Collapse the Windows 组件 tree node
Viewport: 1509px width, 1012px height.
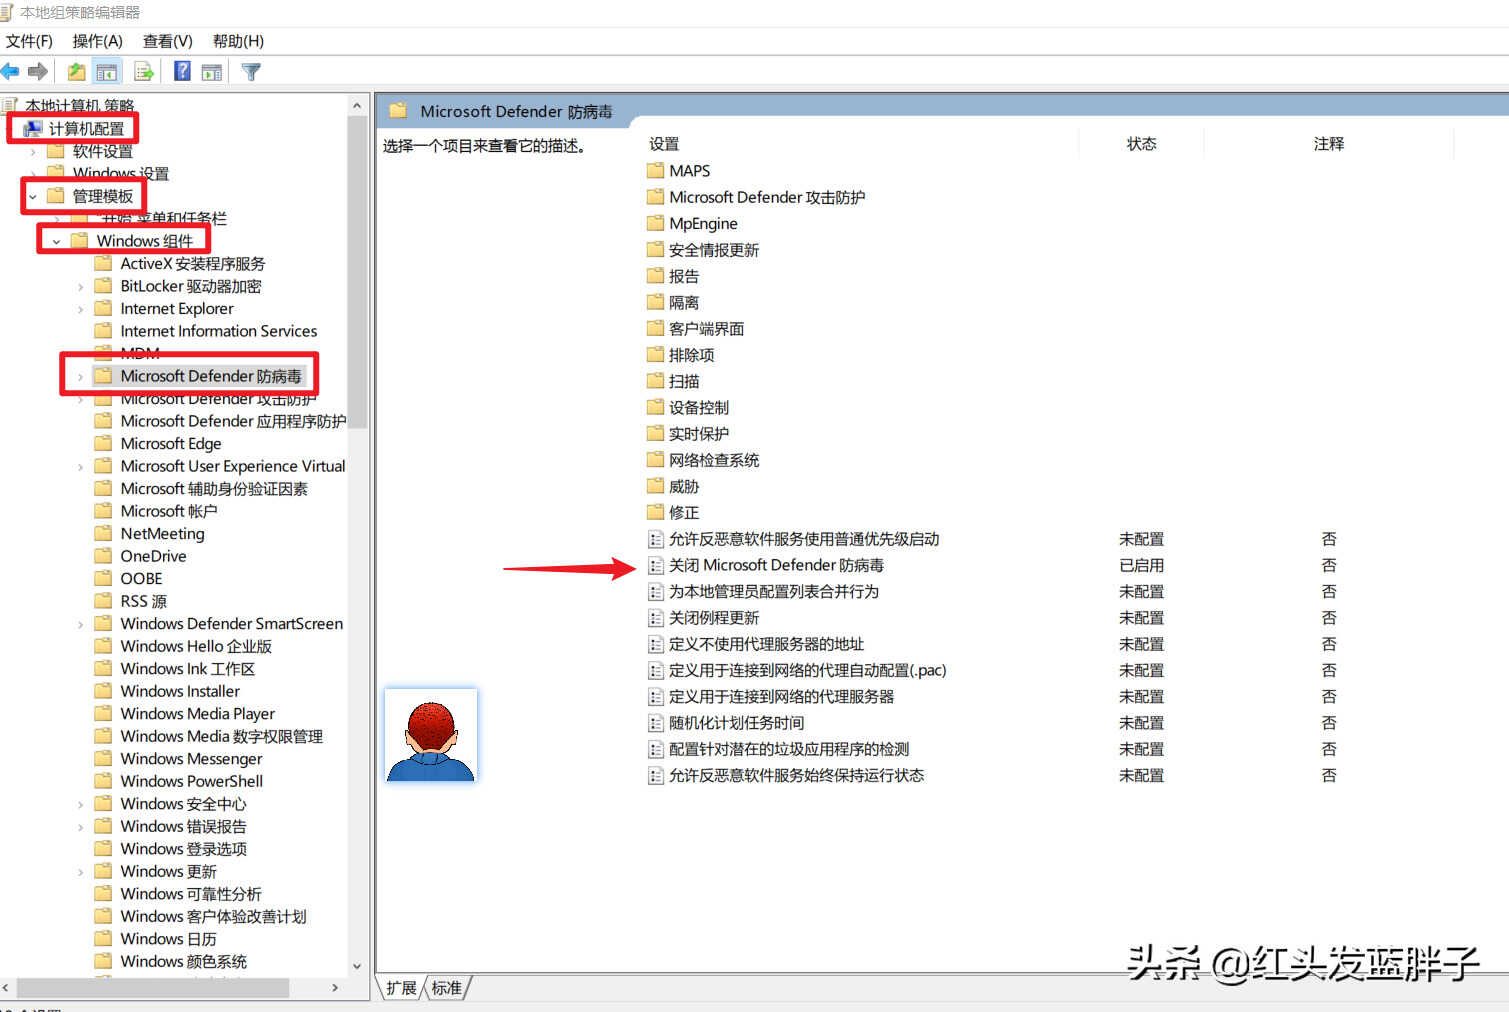(57, 241)
